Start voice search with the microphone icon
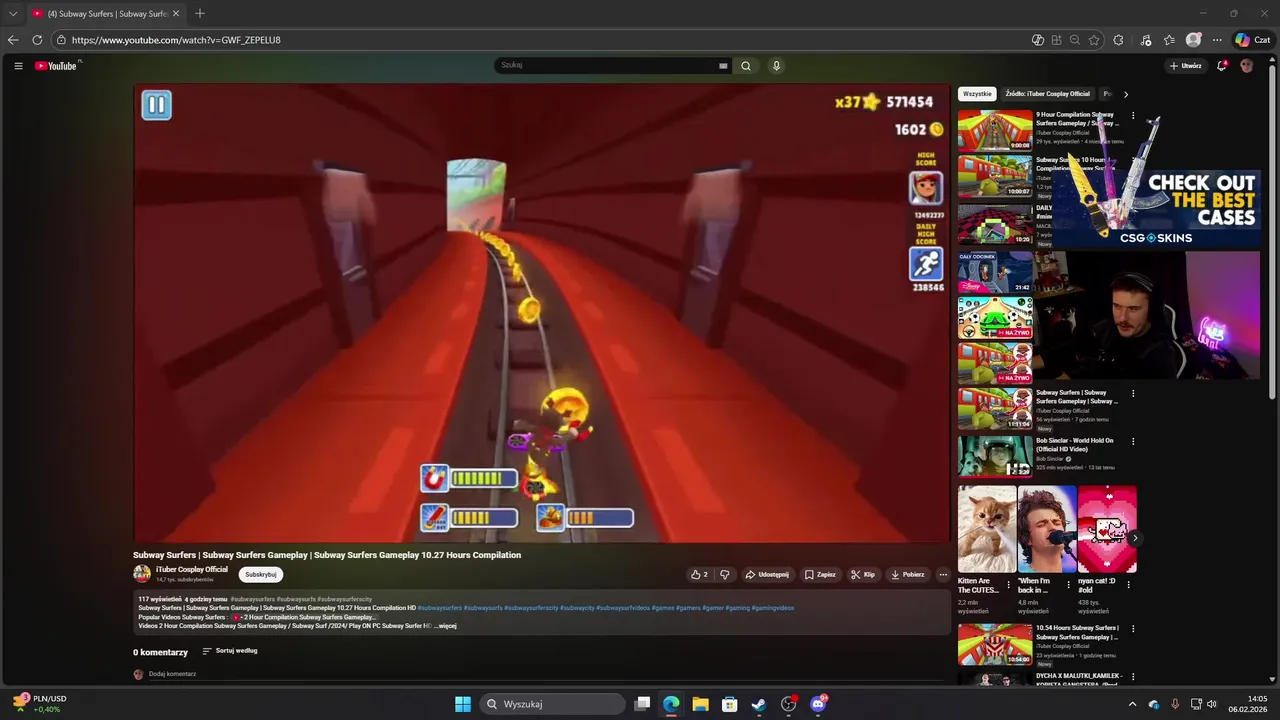This screenshot has width=1280, height=720. (776, 66)
